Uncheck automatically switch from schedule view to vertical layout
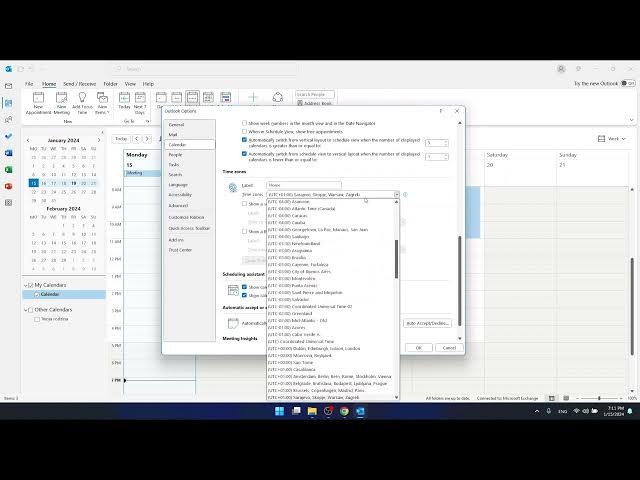The height and width of the screenshot is (480, 640). [x=244, y=154]
